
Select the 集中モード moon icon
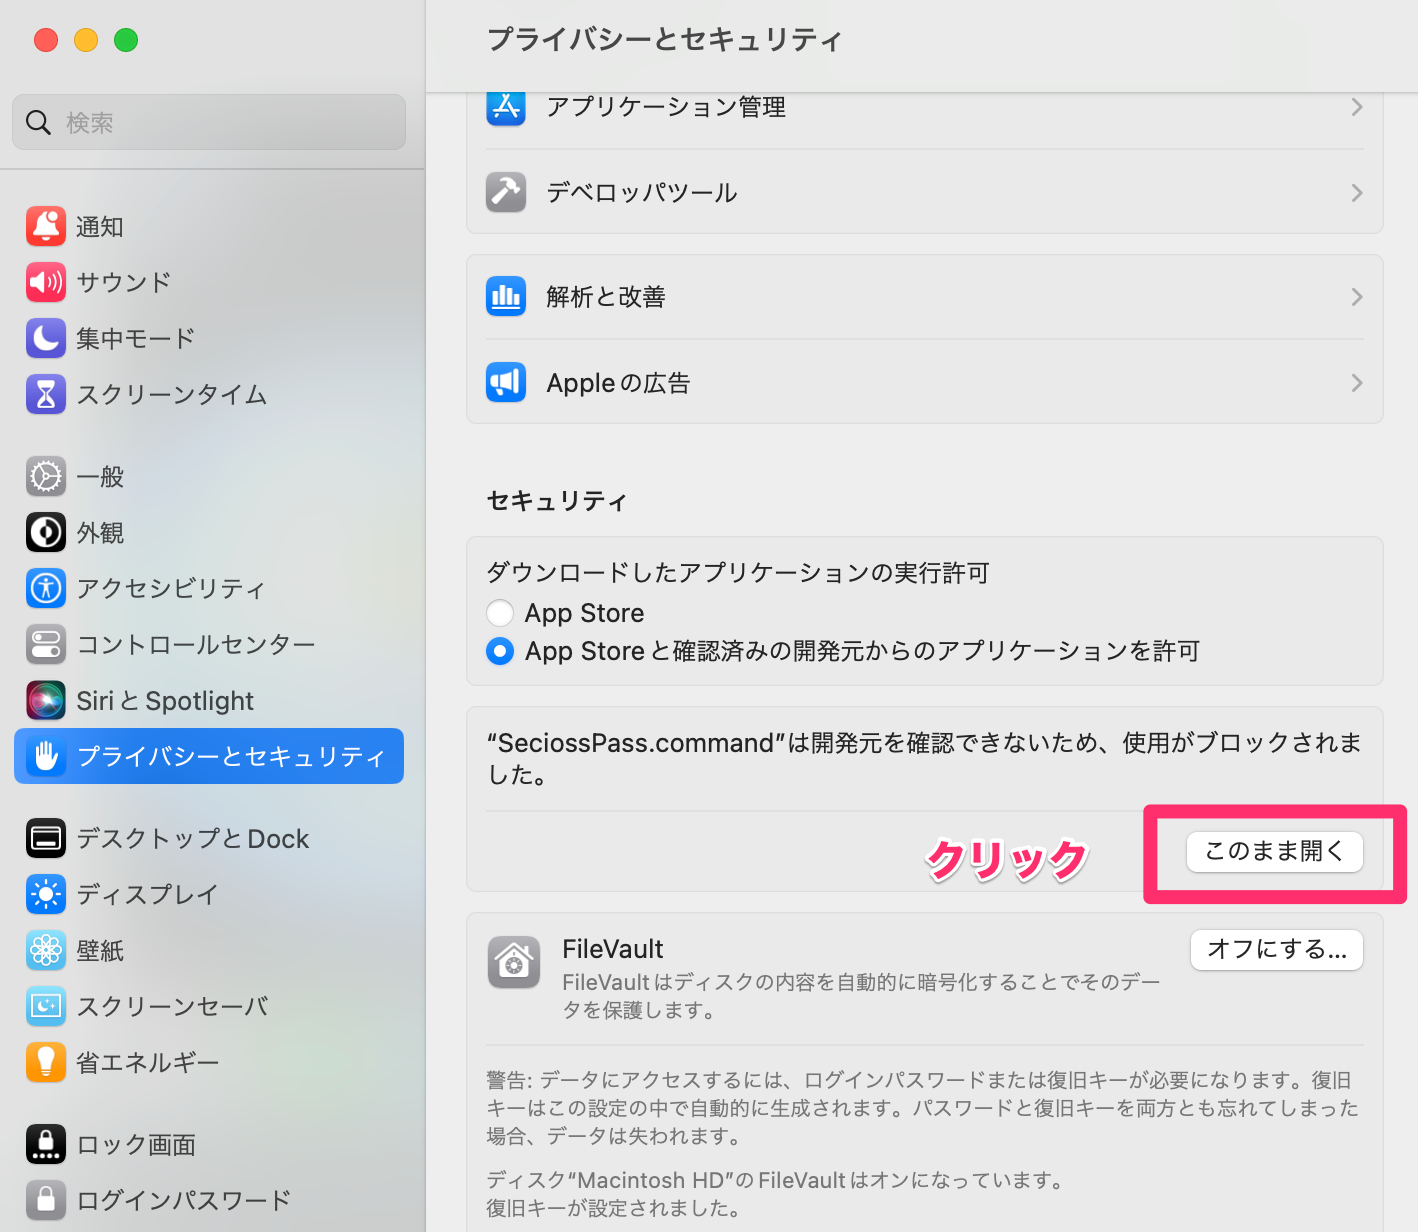(46, 339)
